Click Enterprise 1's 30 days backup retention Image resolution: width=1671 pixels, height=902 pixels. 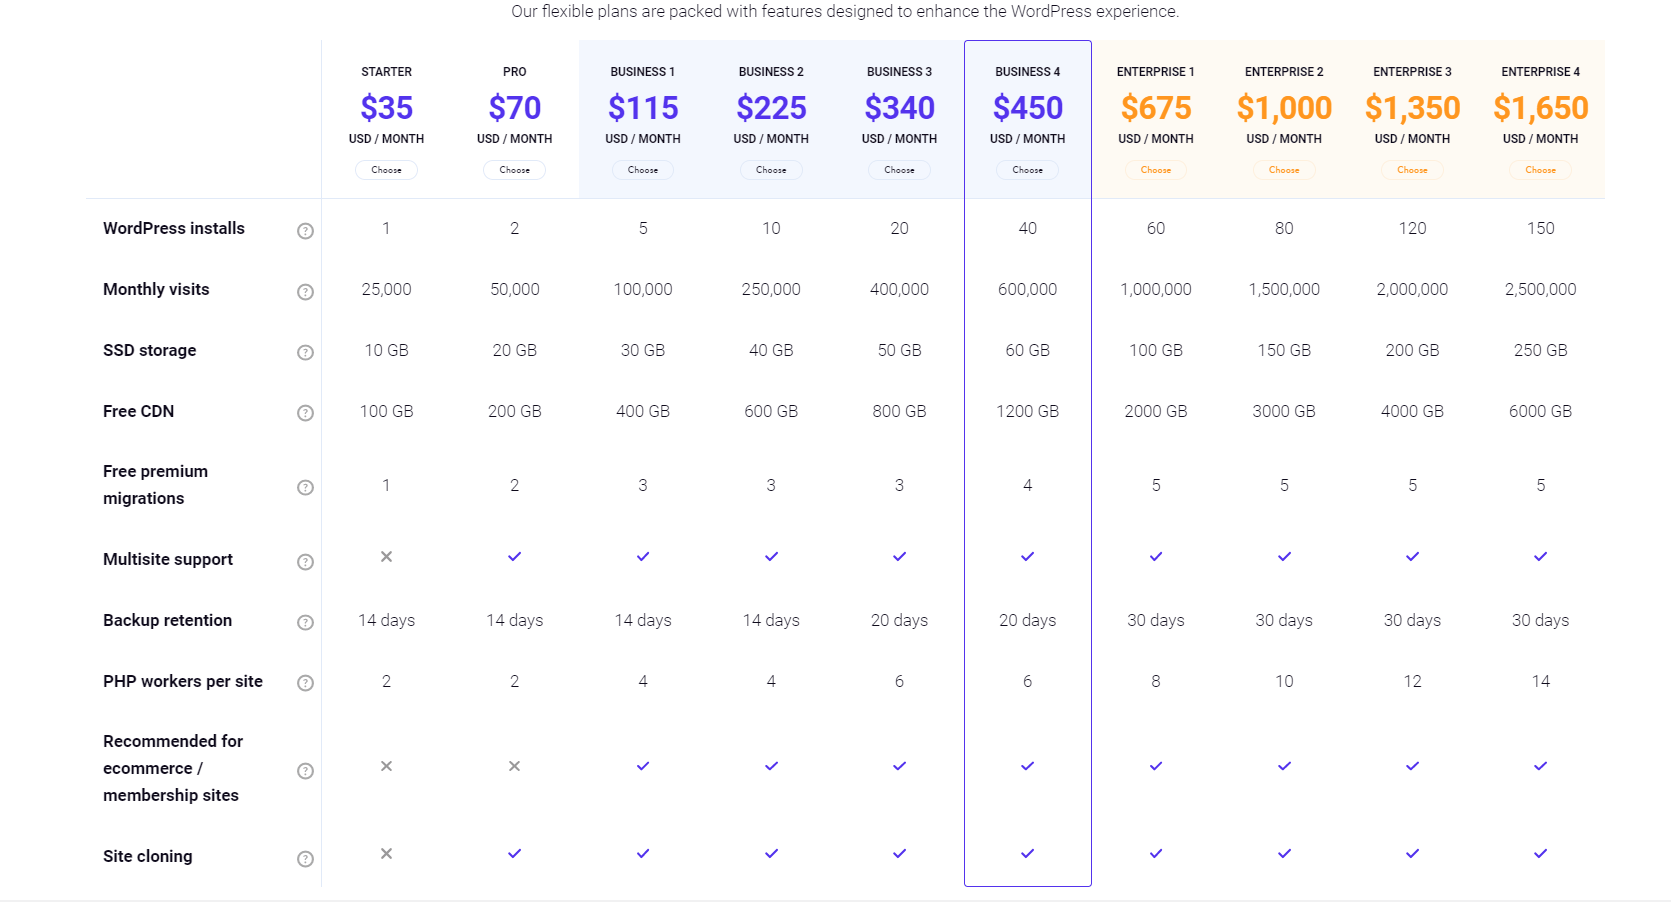coord(1156,620)
